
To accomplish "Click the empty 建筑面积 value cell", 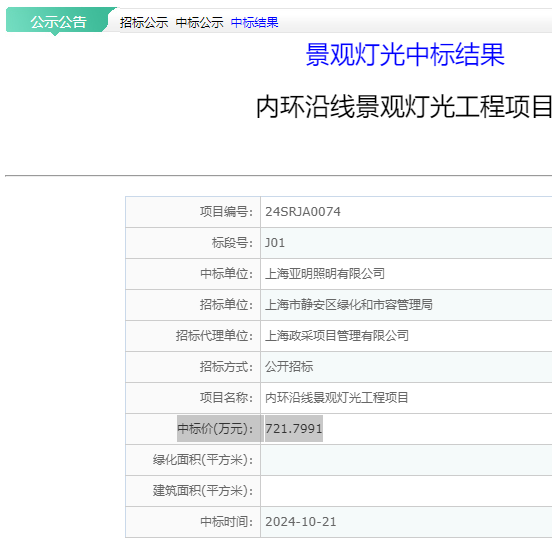I will (406, 491).
